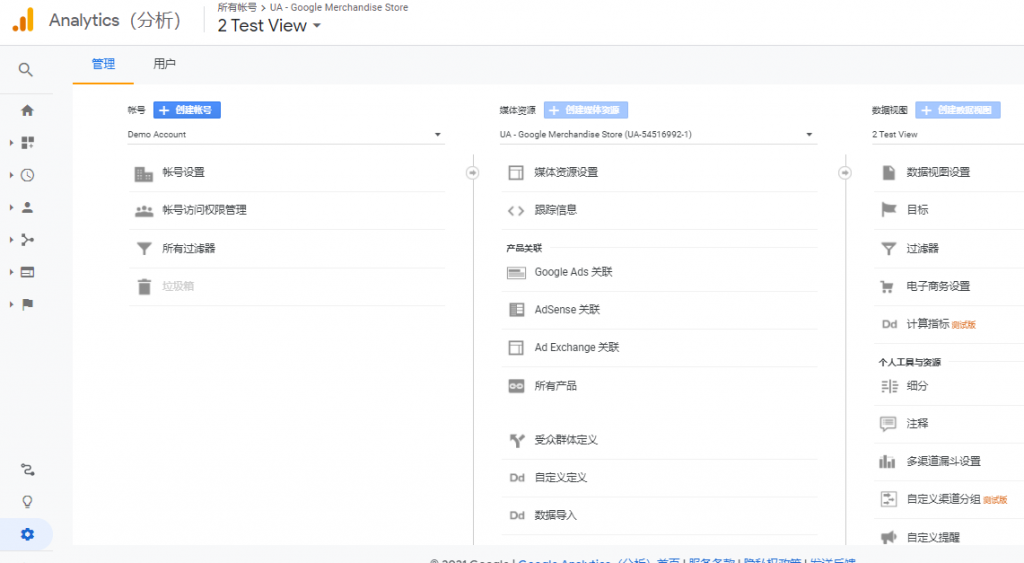Go to Home via house icon

(27, 110)
